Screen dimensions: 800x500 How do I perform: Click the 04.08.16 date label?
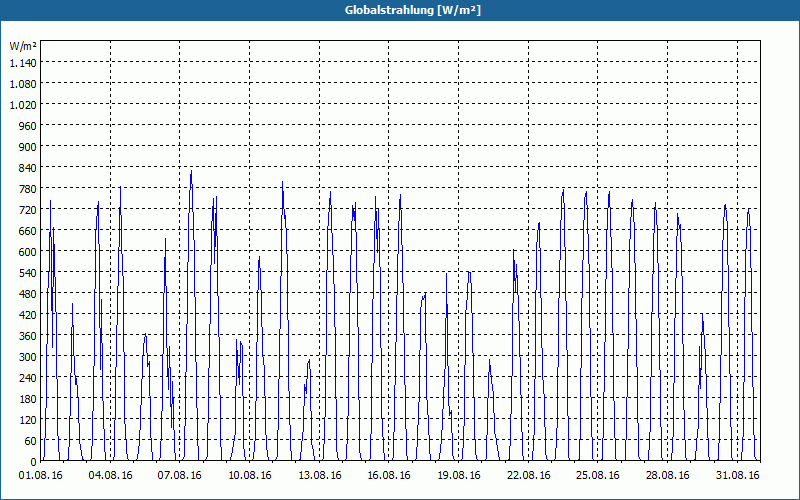pyautogui.click(x=110, y=476)
